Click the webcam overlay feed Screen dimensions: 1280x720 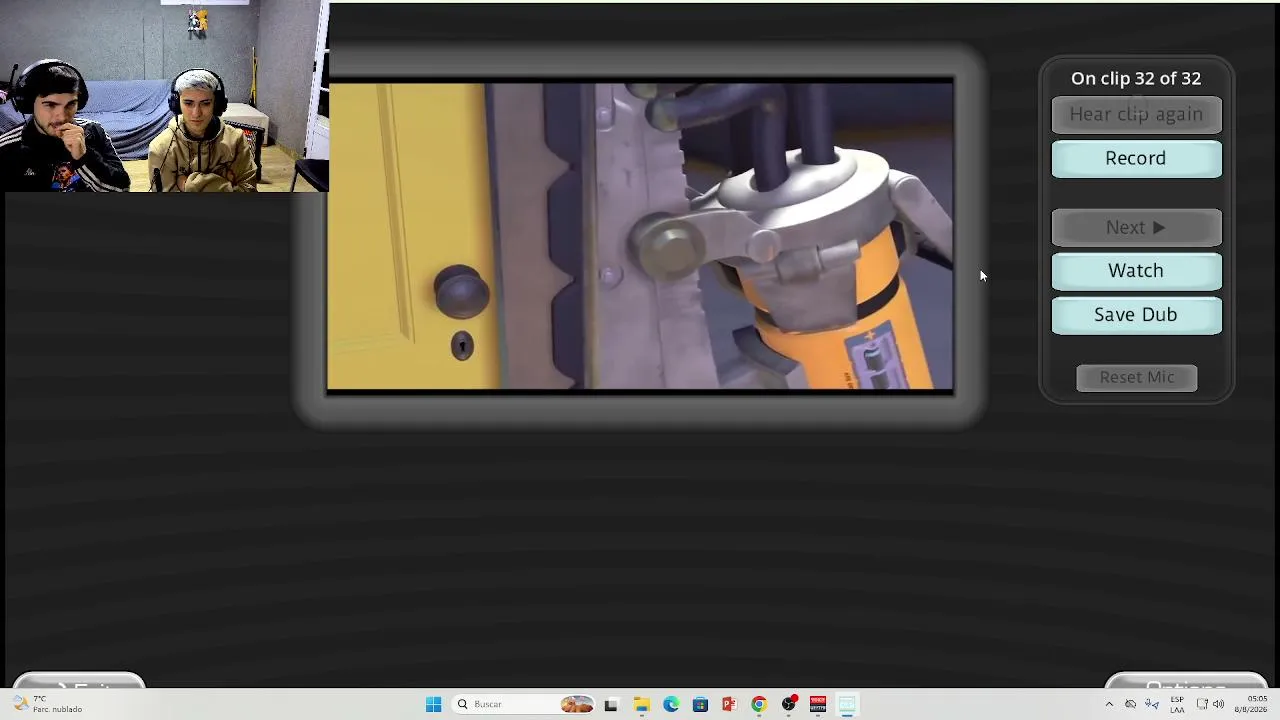click(164, 96)
